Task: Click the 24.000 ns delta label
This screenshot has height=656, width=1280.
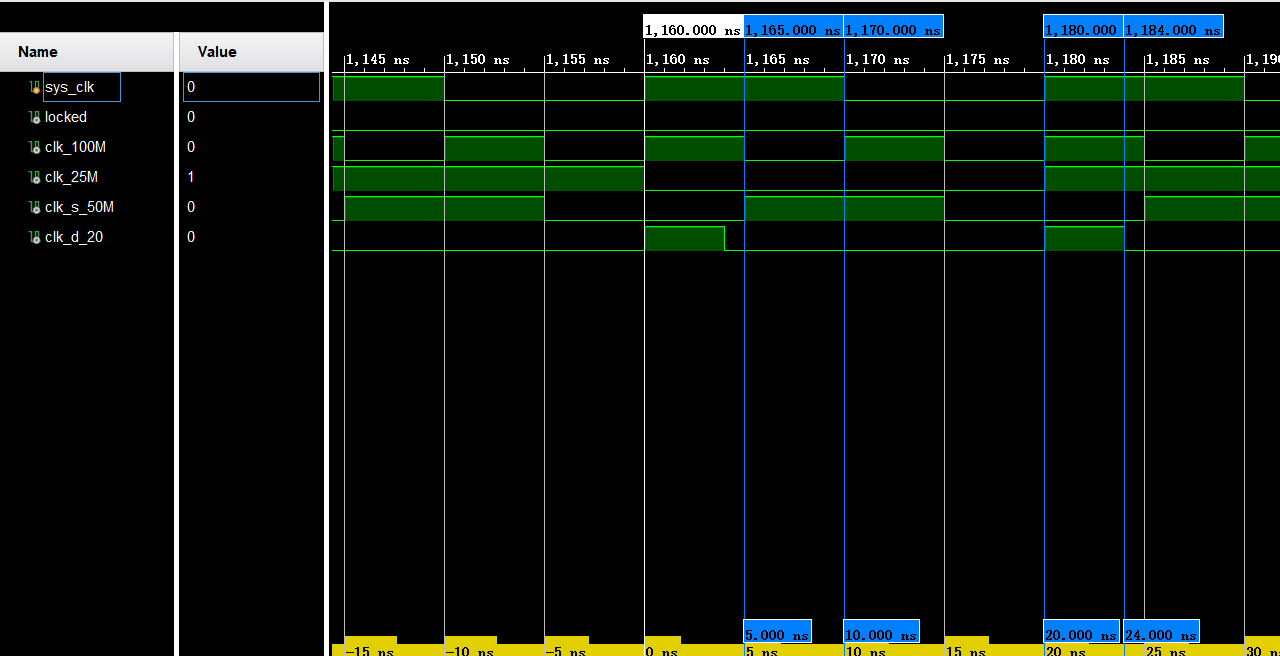Action: point(1161,634)
